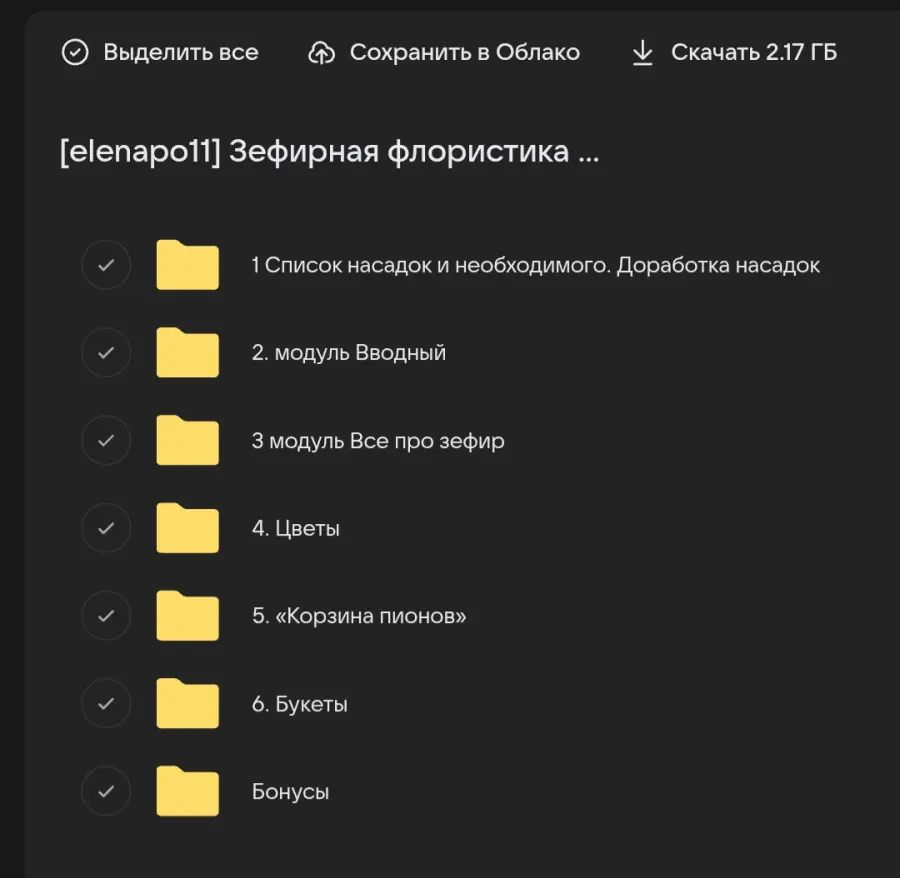Toggle selection circle for 'Бонусы'
The image size is (900, 878).
[x=106, y=791]
